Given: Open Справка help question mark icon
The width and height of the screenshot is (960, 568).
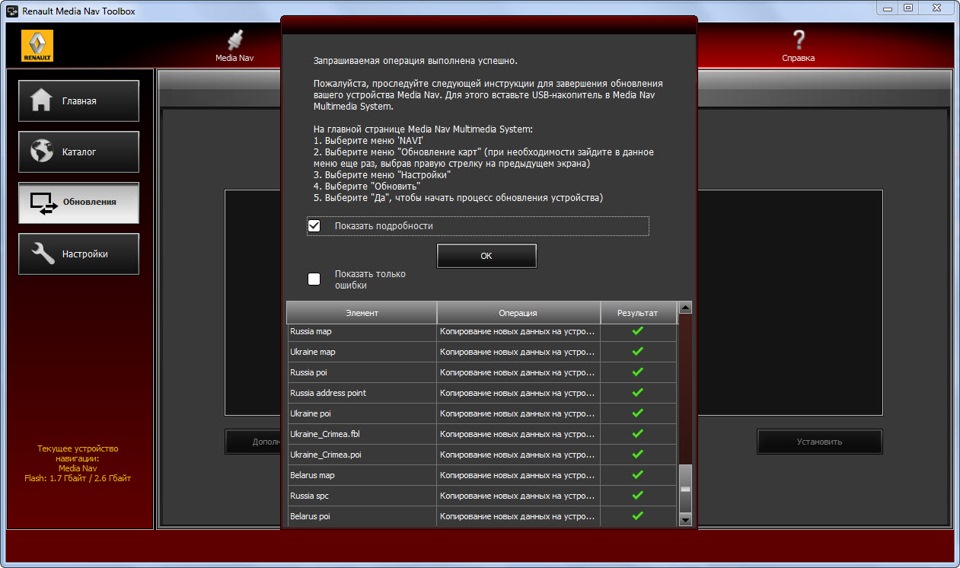Looking at the screenshot, I should tap(798, 40).
